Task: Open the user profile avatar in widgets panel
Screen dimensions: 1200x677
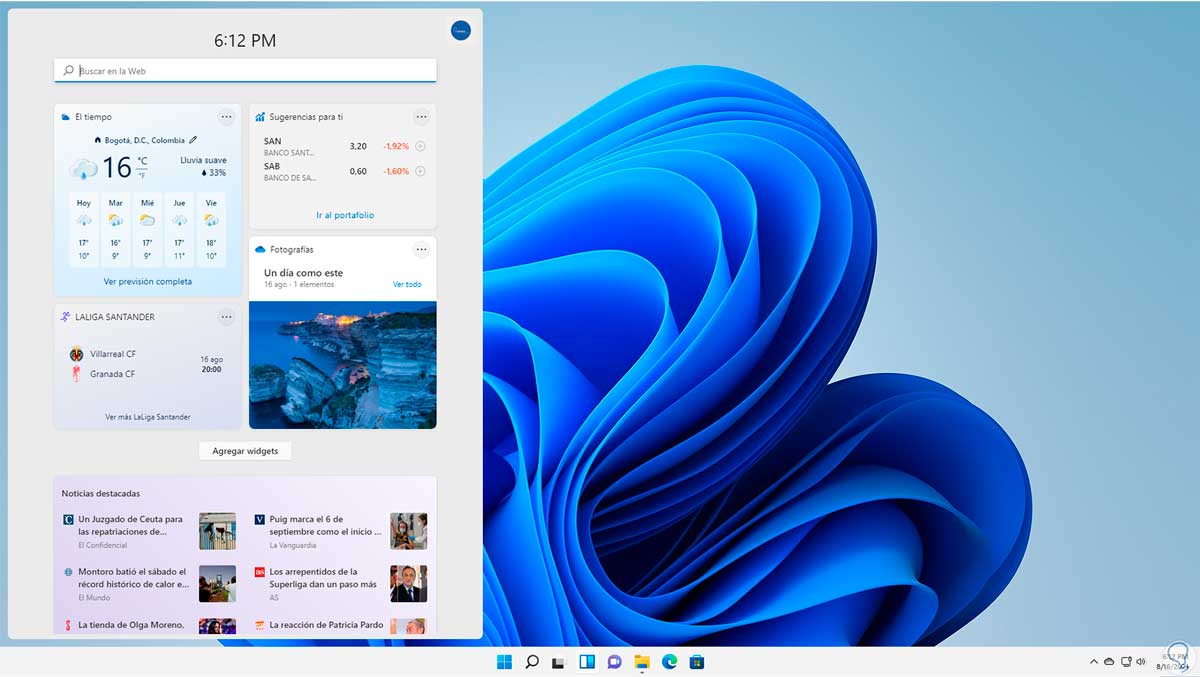Action: (x=460, y=31)
